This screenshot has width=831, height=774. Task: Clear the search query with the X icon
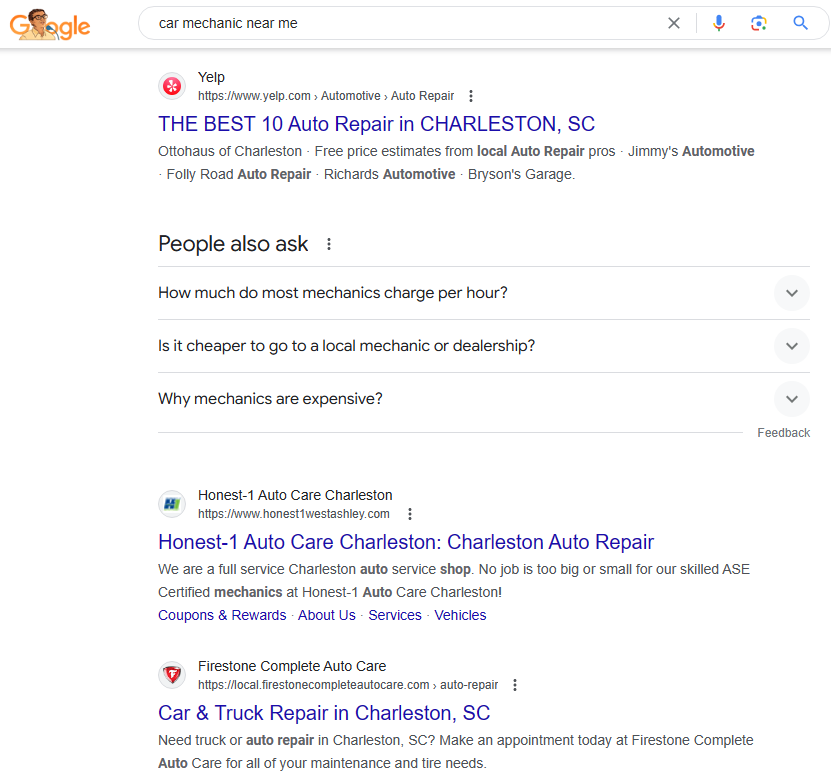pos(674,22)
